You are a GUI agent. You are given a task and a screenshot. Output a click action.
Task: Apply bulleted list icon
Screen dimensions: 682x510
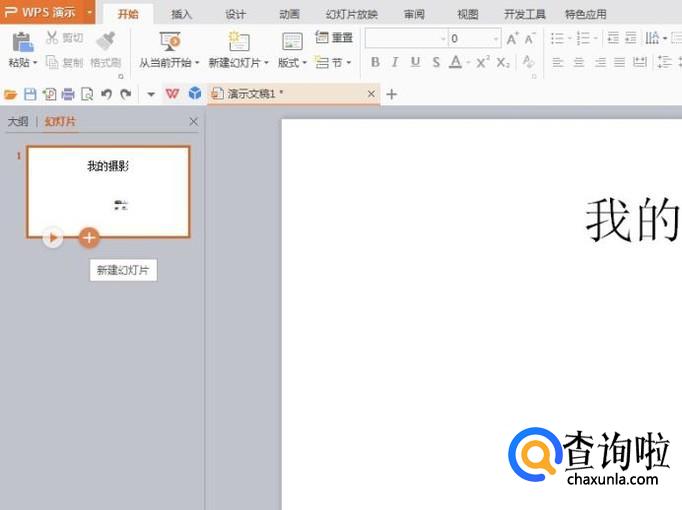(x=558, y=38)
